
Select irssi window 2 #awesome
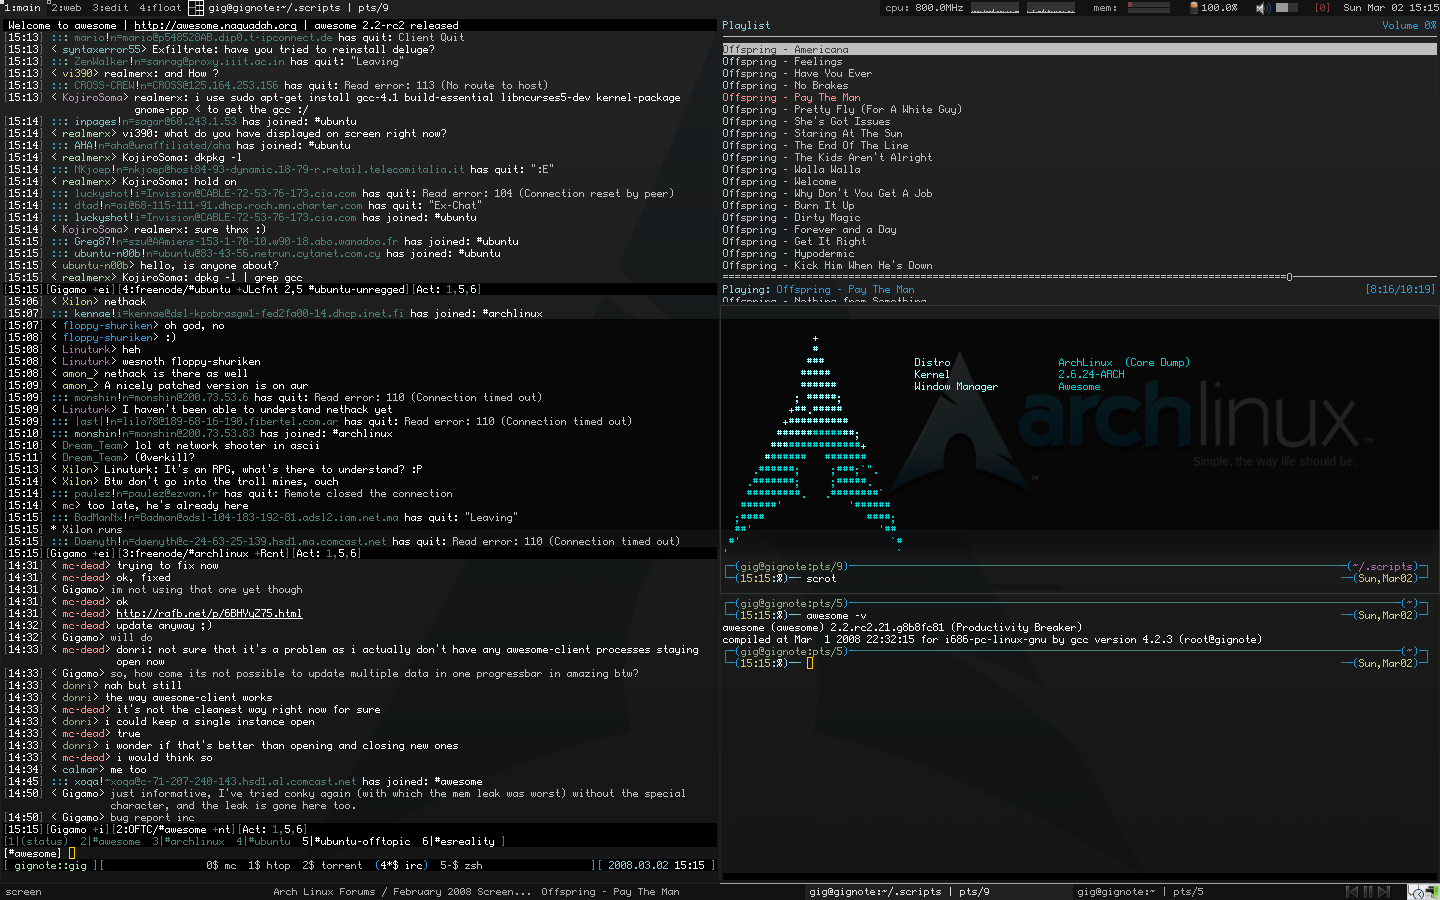click(111, 841)
